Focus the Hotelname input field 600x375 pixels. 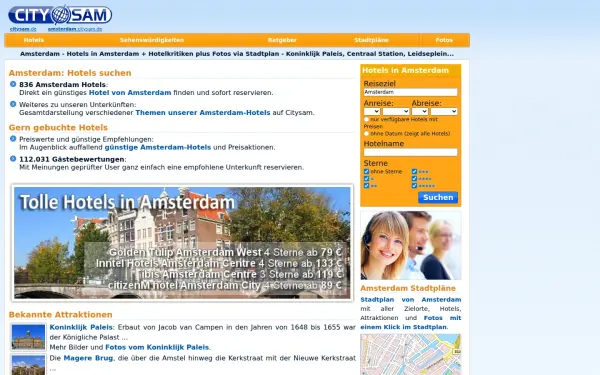click(x=410, y=152)
